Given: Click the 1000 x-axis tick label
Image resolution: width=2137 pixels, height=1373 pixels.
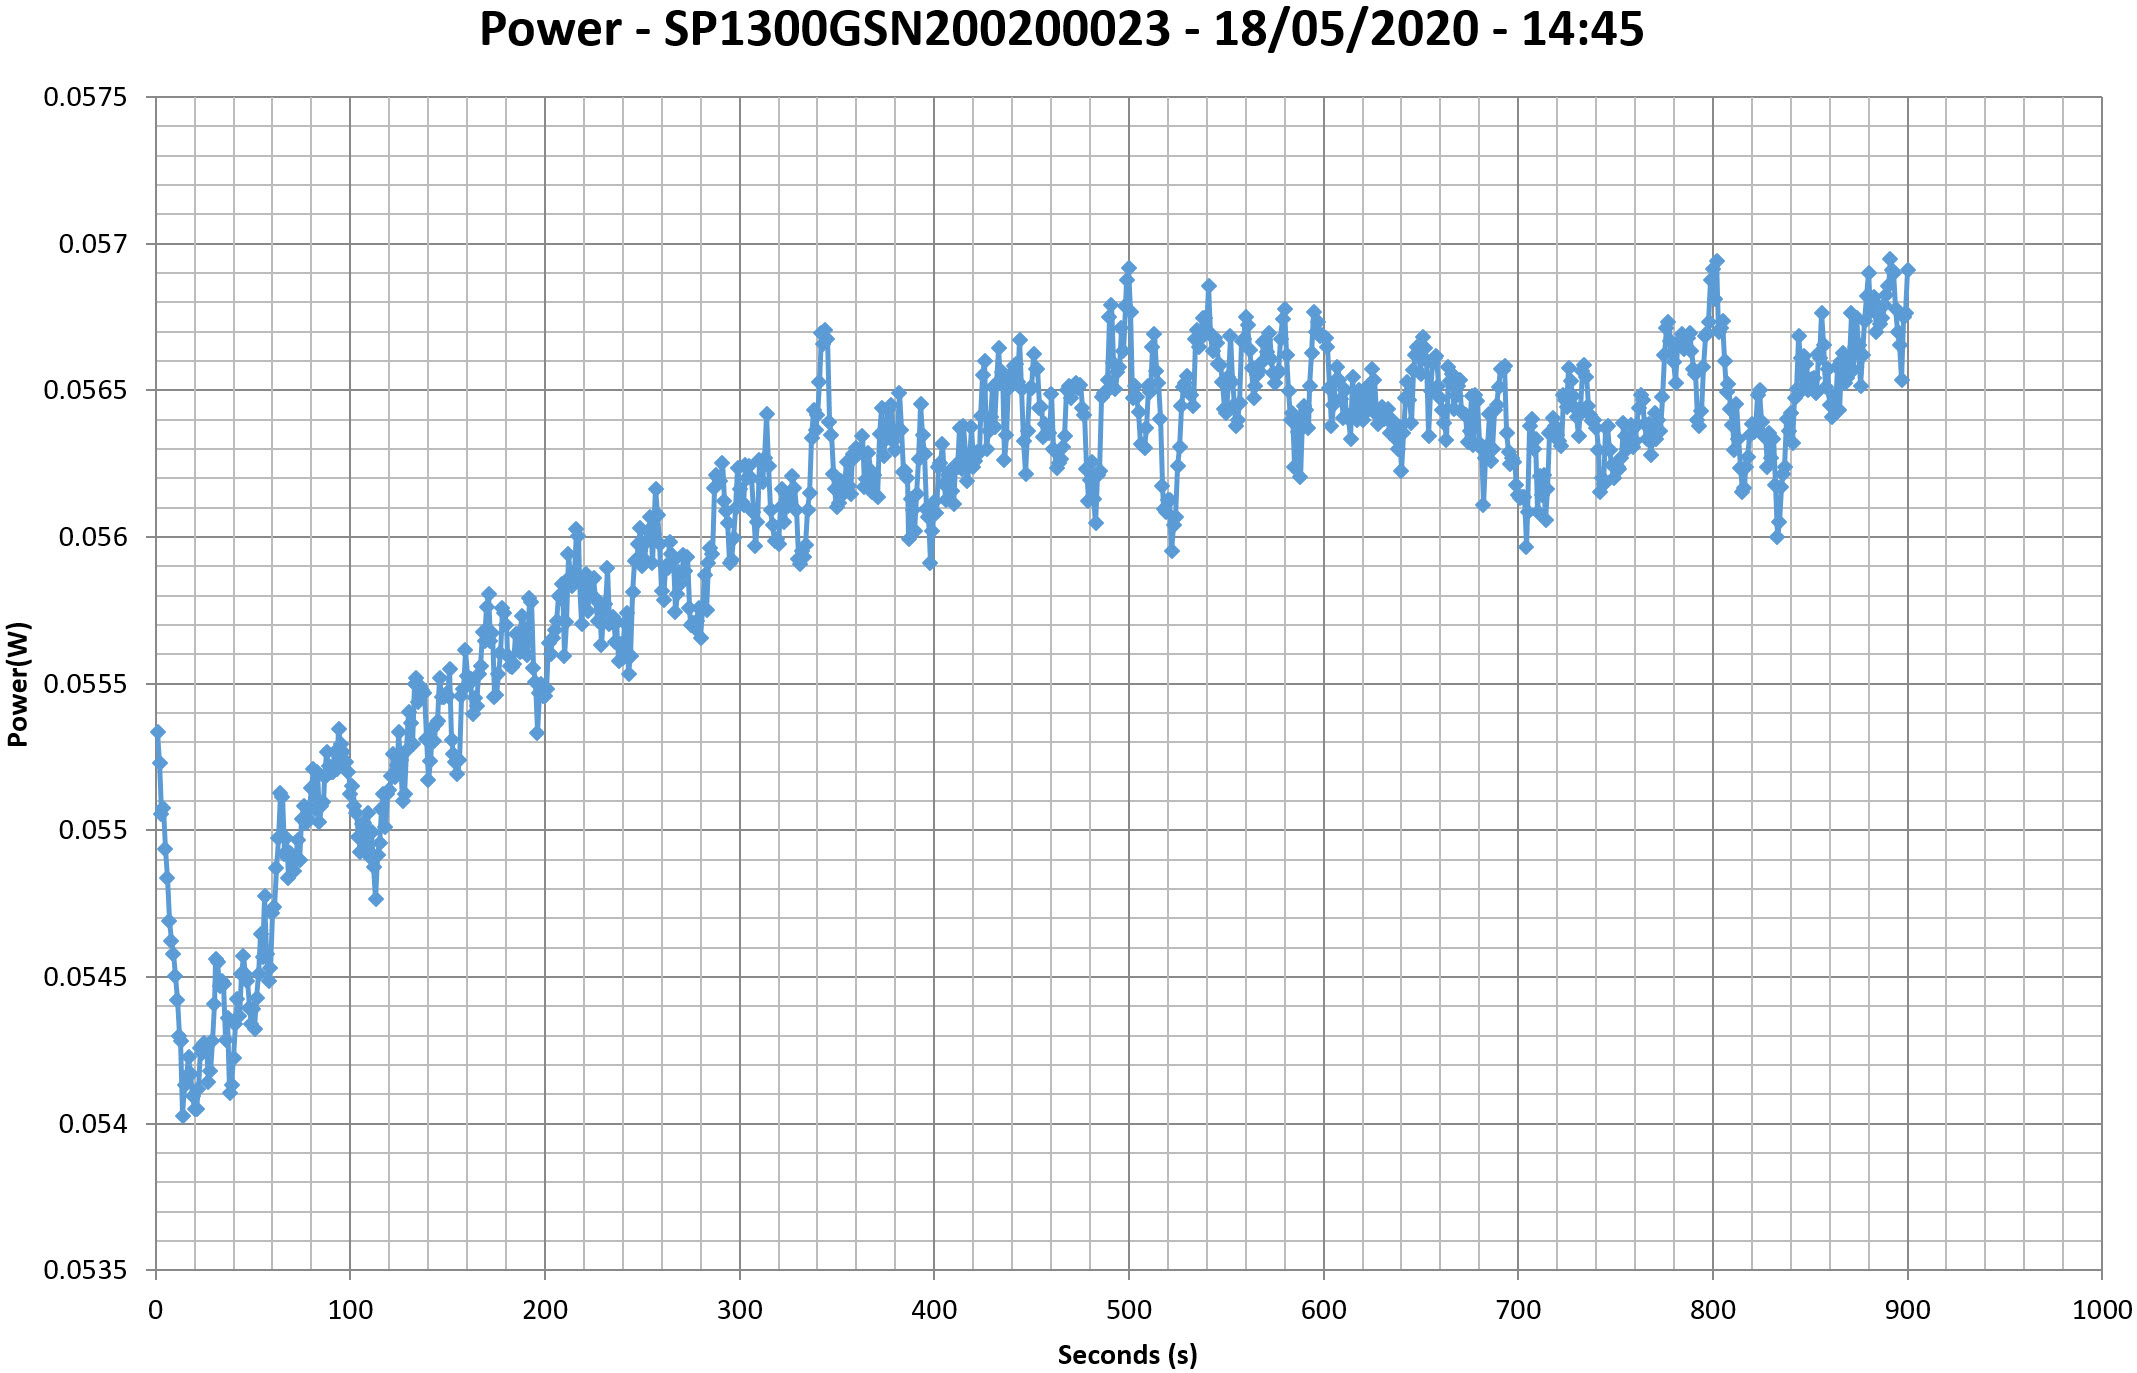Looking at the screenshot, I should click(2101, 1310).
